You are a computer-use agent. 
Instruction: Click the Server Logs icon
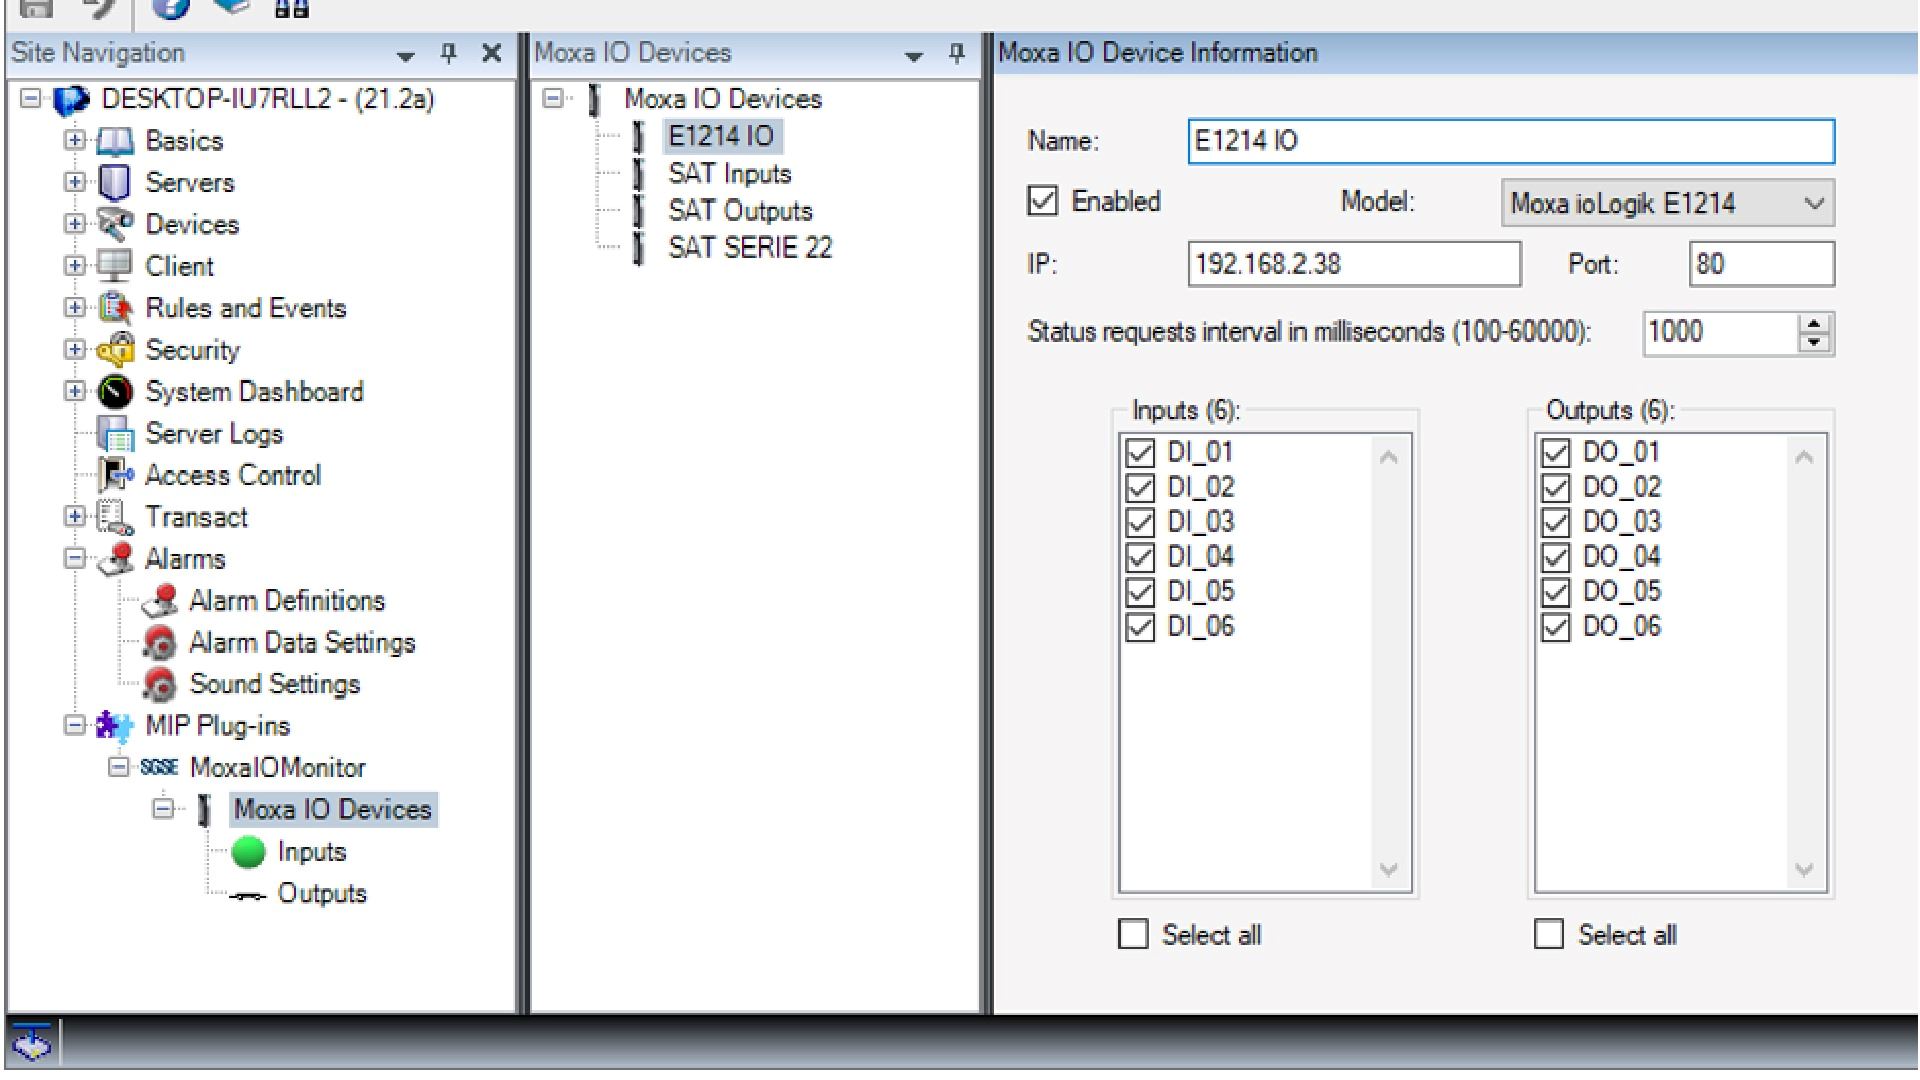115,434
